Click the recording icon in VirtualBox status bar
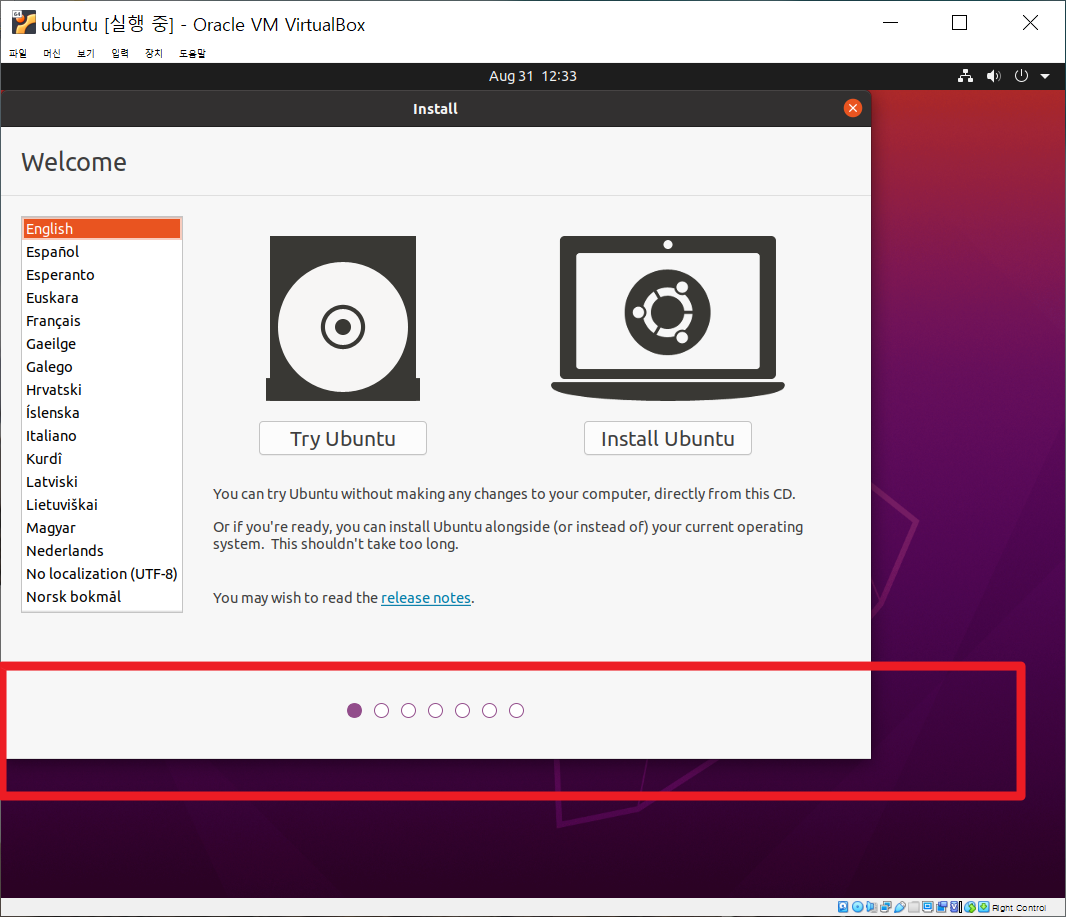Screen dimensions: 1066x917 (x=942, y=907)
